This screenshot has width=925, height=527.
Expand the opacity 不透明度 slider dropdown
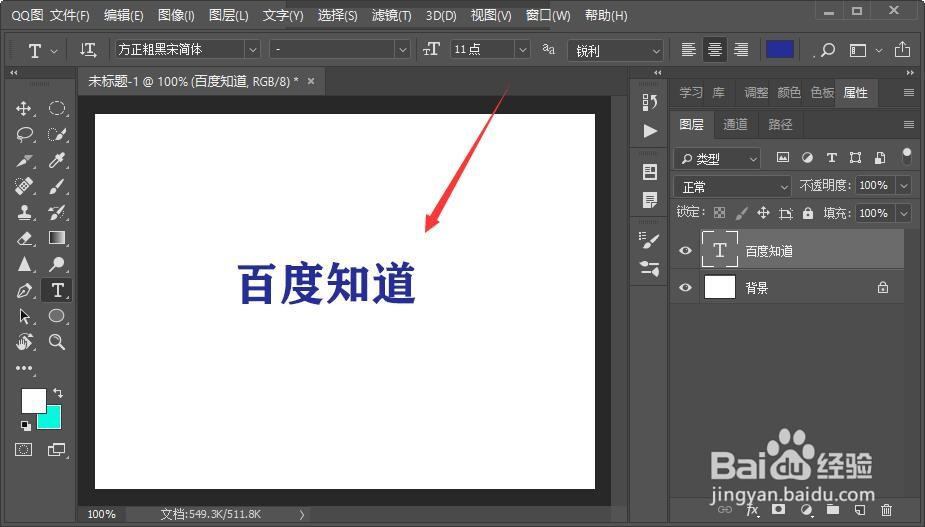(x=904, y=185)
